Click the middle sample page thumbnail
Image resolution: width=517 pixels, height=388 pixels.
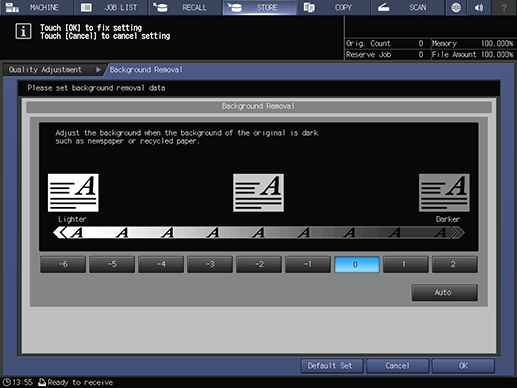coord(258,193)
